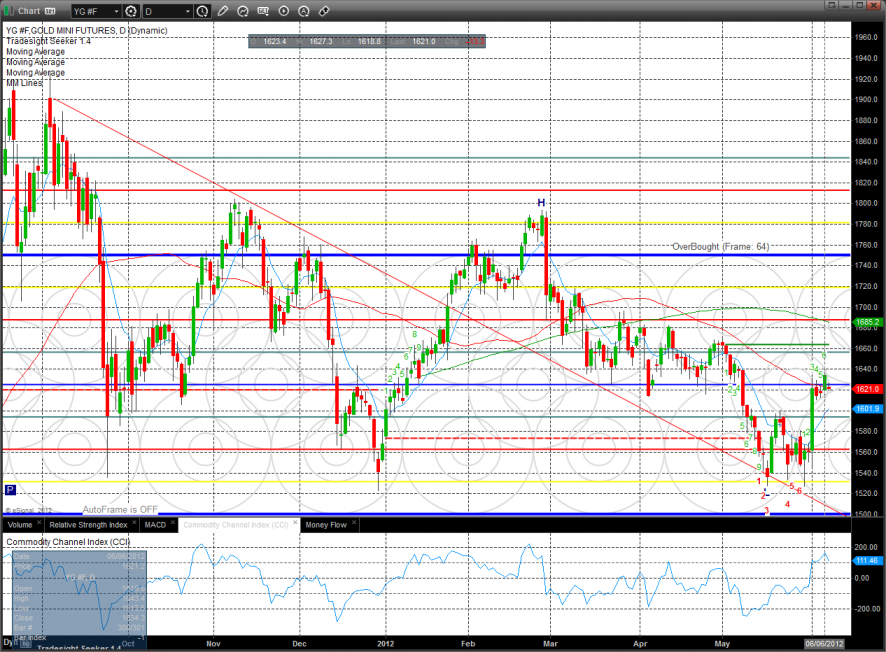Open the Money Flow tab
Screen dimensions: 886x652
click(324, 524)
